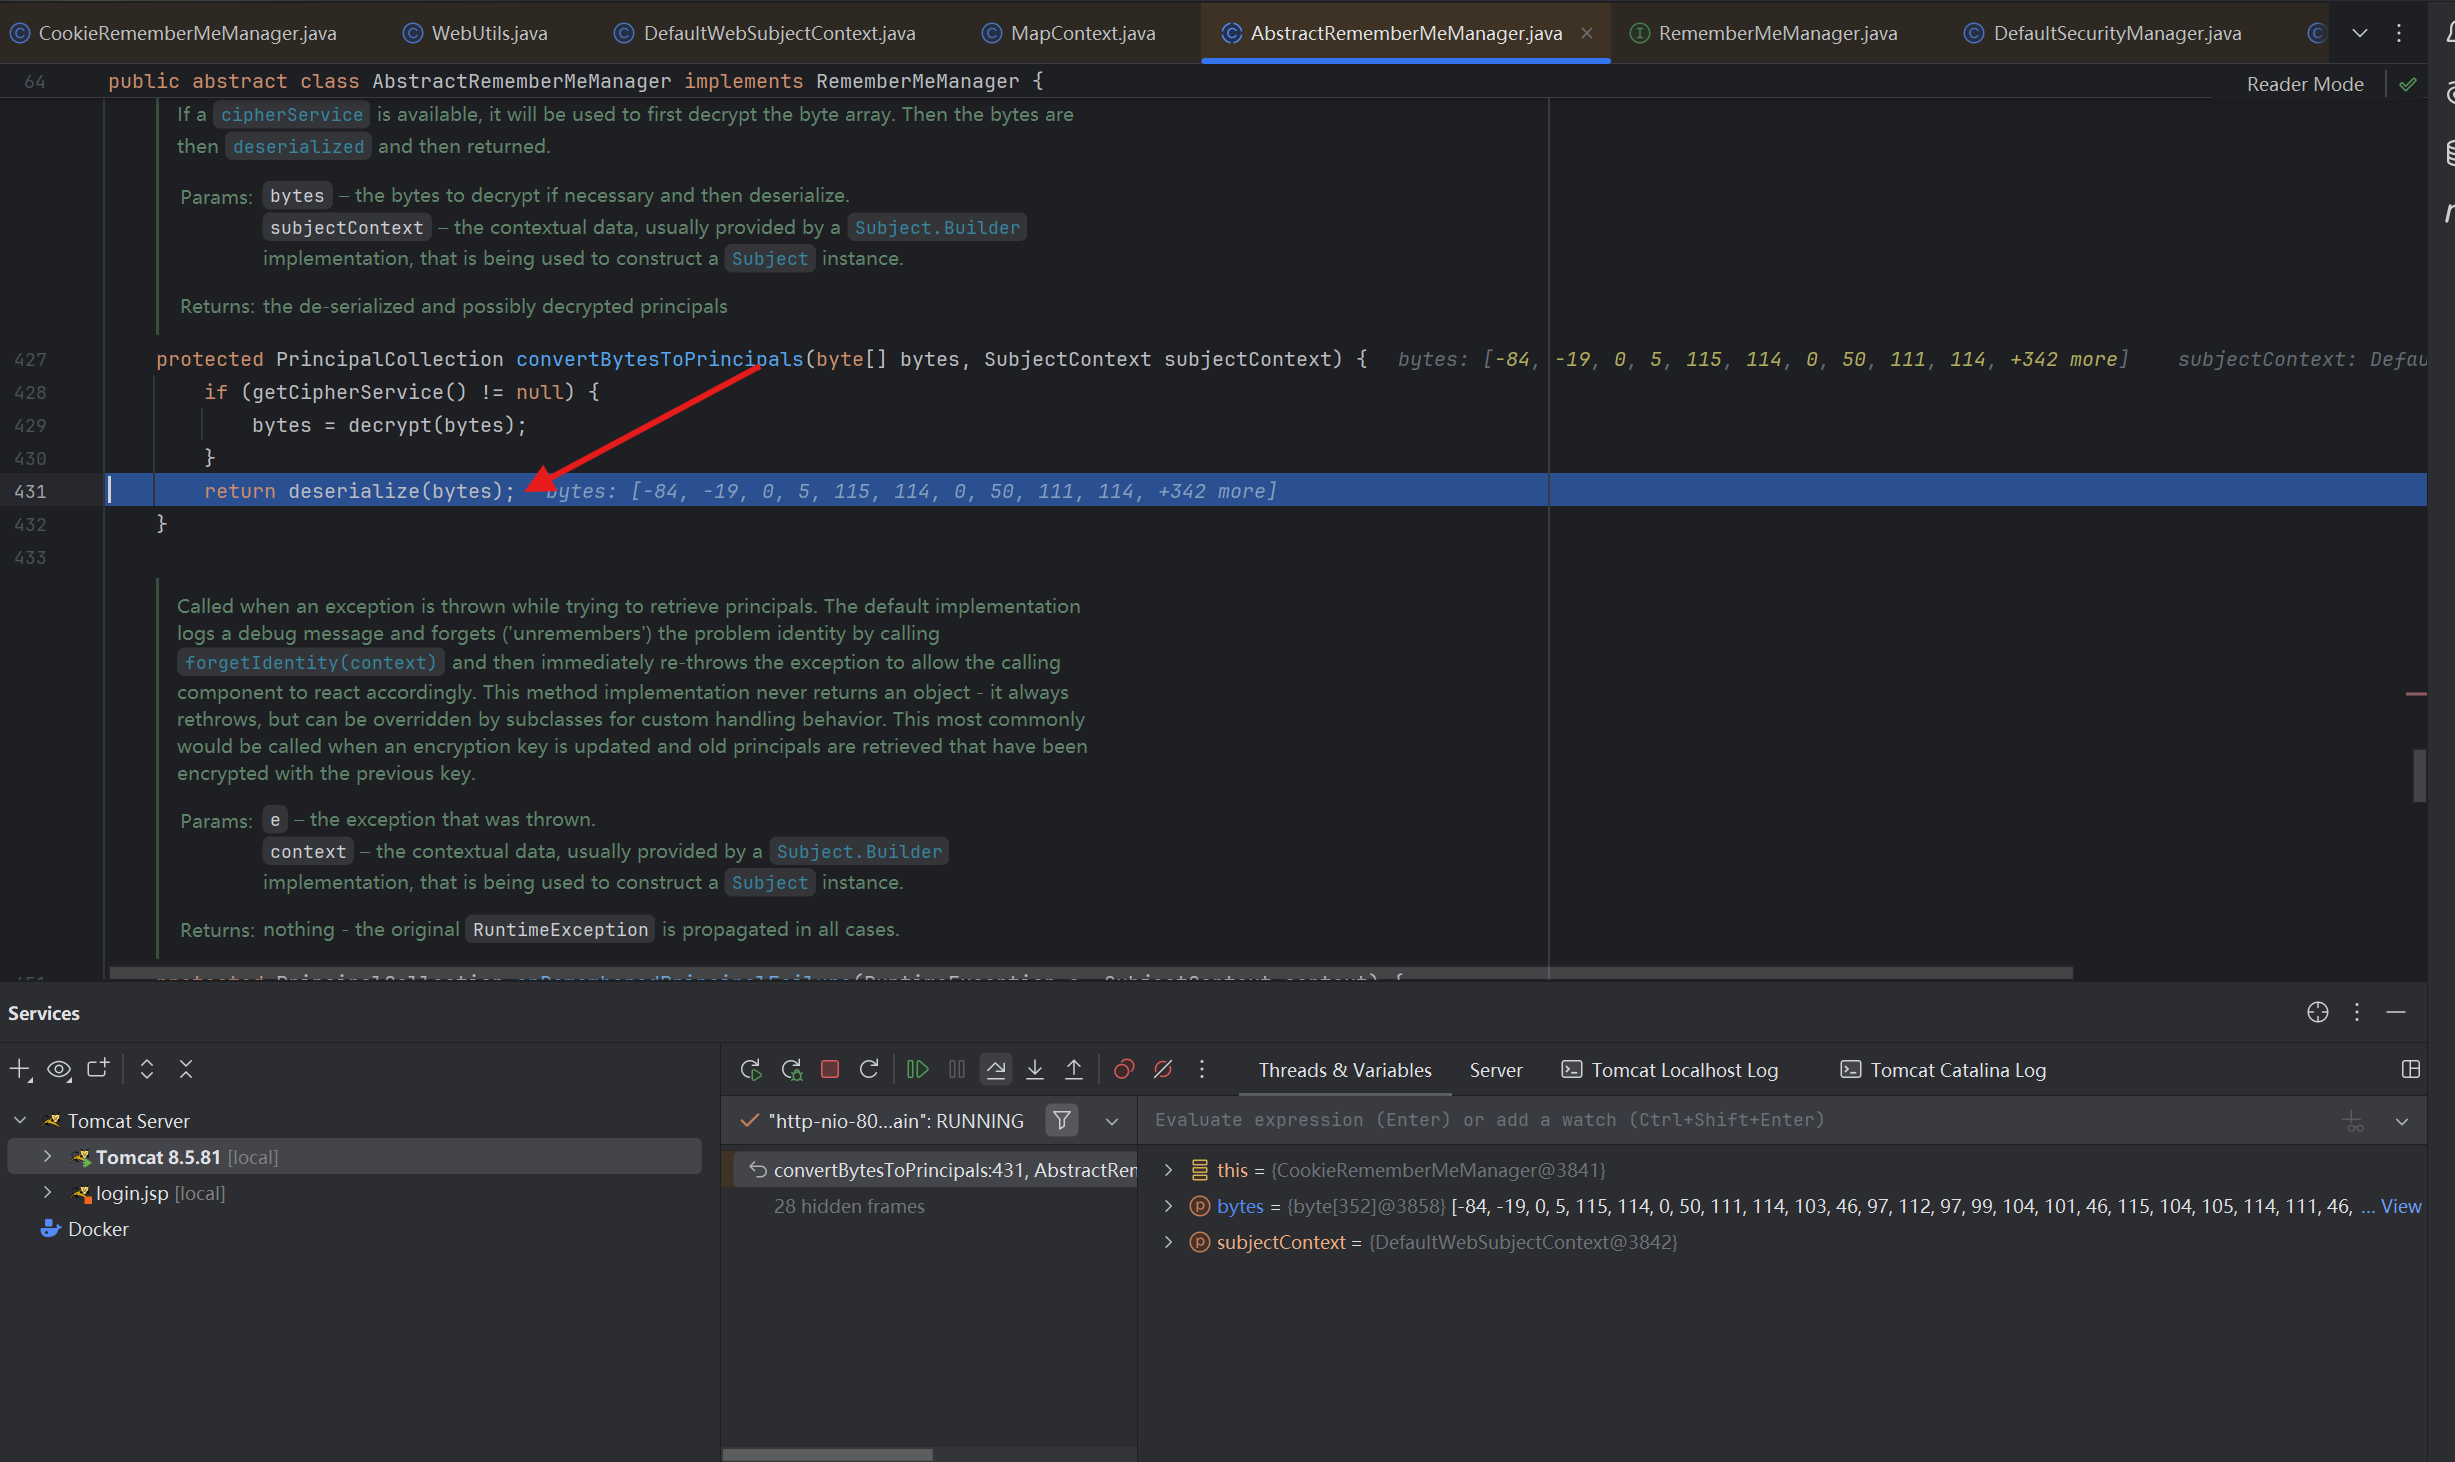Toggle the Services view options eye
The width and height of the screenshot is (2455, 1462).
[59, 1069]
